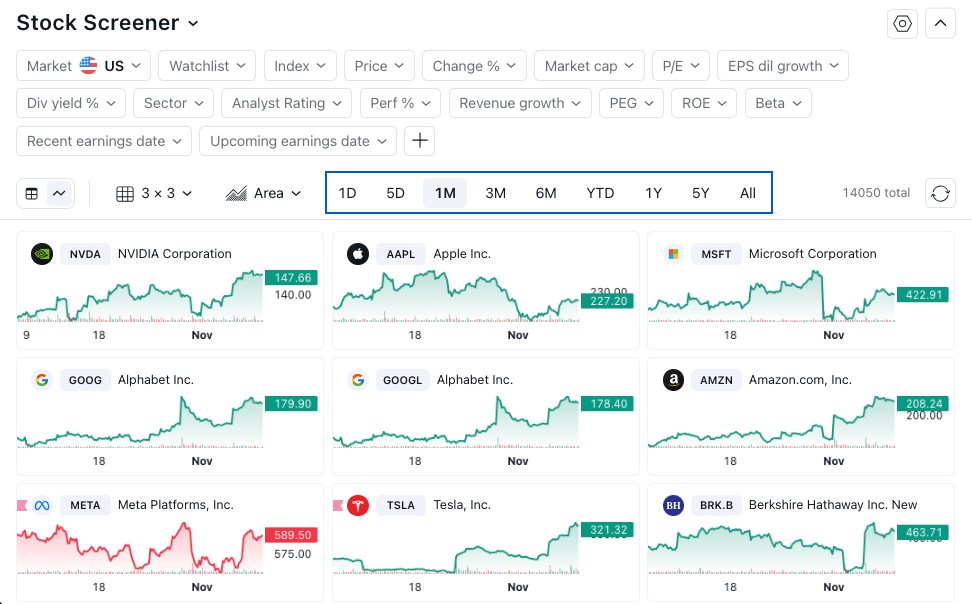This screenshot has height=604, width=972.
Task: Select the YTD timeframe
Action: click(600, 193)
